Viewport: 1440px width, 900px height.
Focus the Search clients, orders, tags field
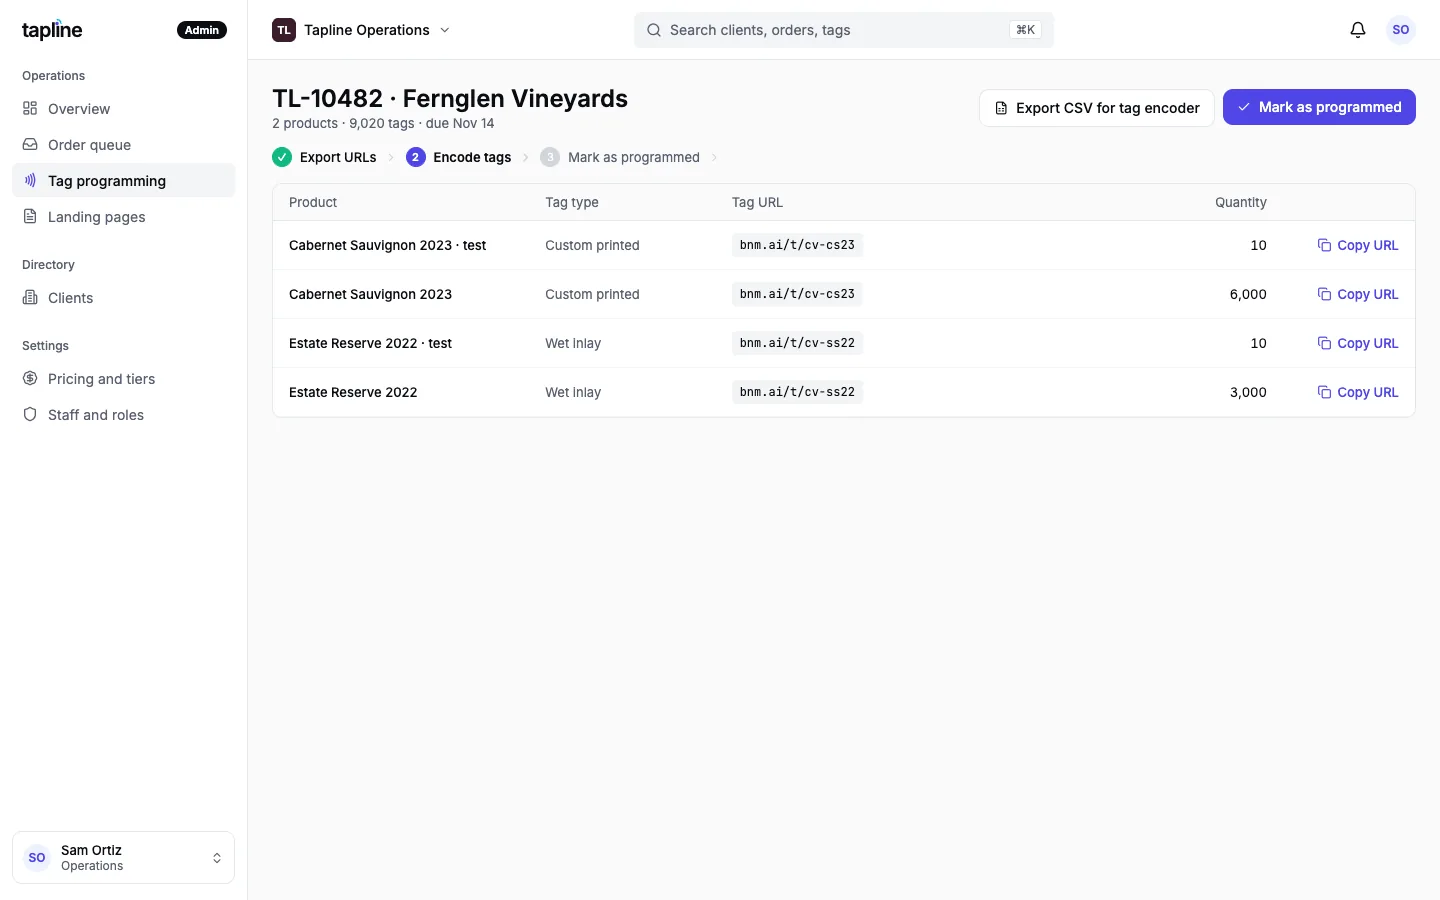(844, 30)
